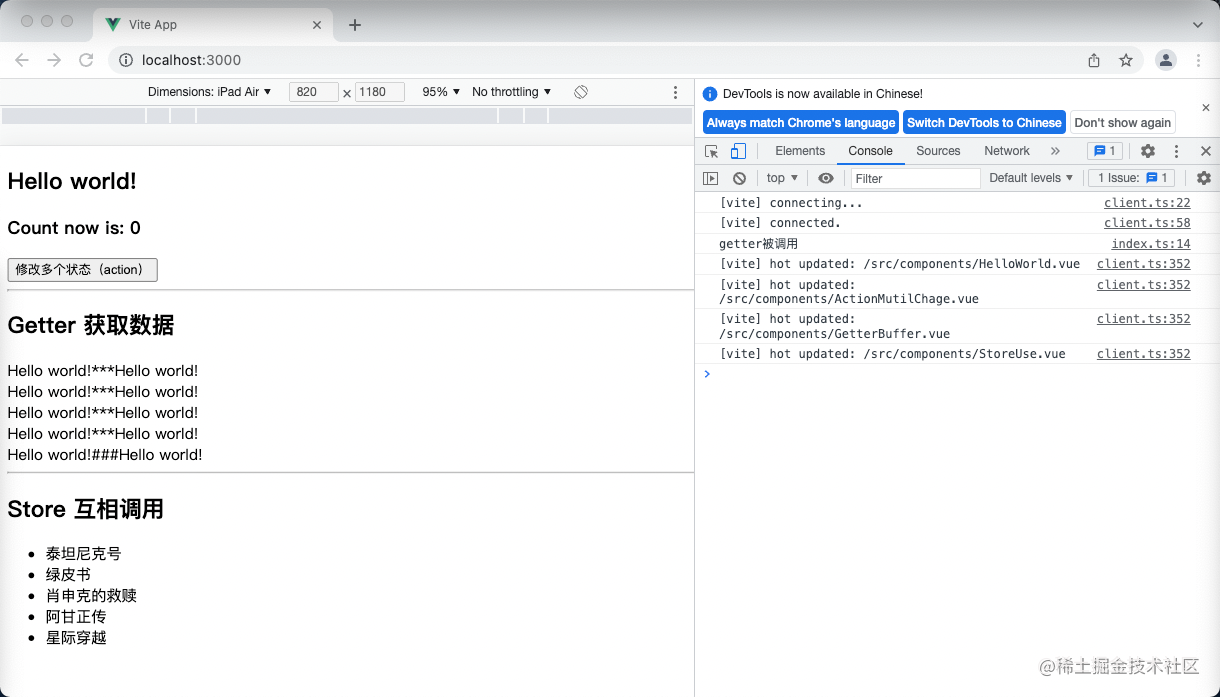
Task: Open the No throttling dropdown
Action: pos(512,92)
